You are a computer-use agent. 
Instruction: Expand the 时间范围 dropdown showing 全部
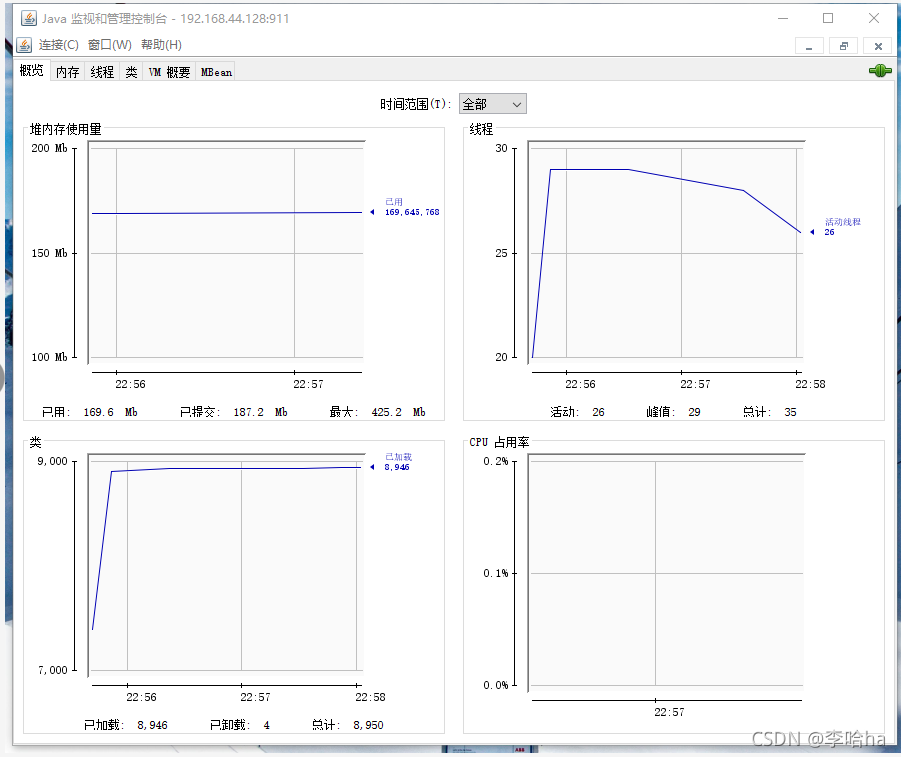coord(492,104)
